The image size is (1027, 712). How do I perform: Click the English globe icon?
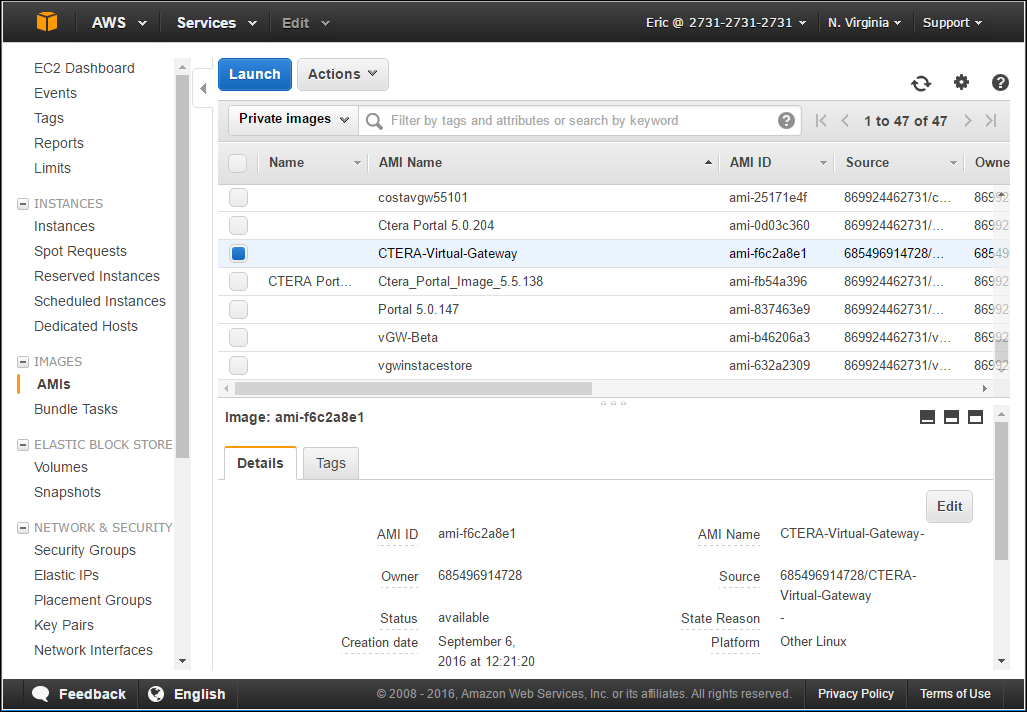coord(156,694)
